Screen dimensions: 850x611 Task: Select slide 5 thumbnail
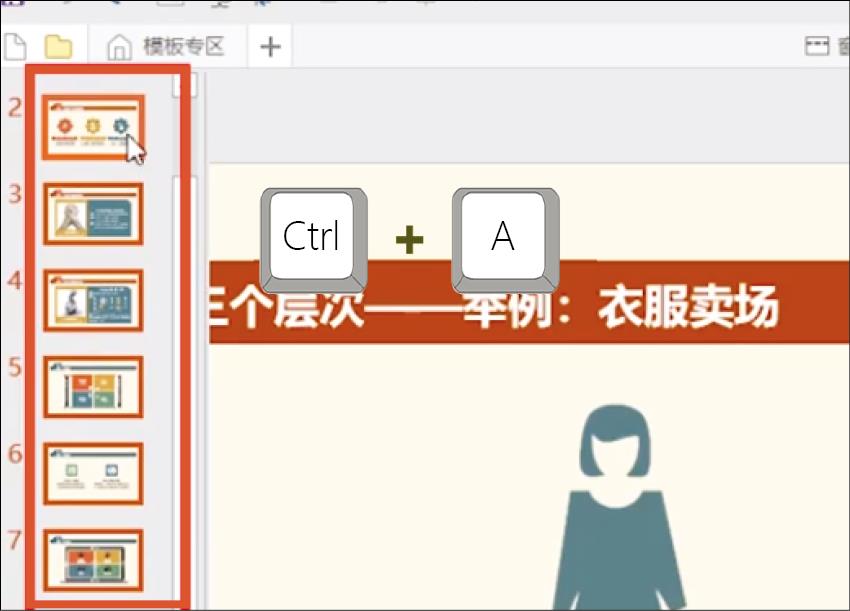pyautogui.click(x=93, y=387)
